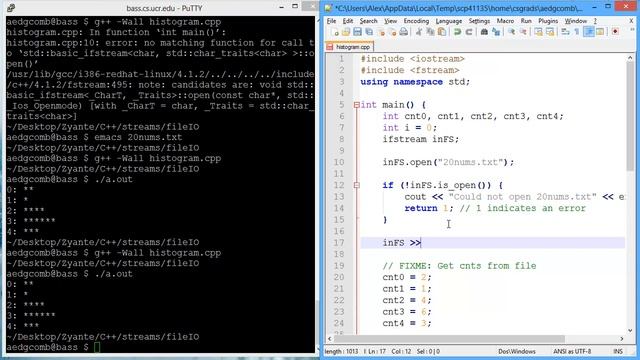Click the INS indicator in status bar
Screen dimensions: 640x360
point(618,351)
